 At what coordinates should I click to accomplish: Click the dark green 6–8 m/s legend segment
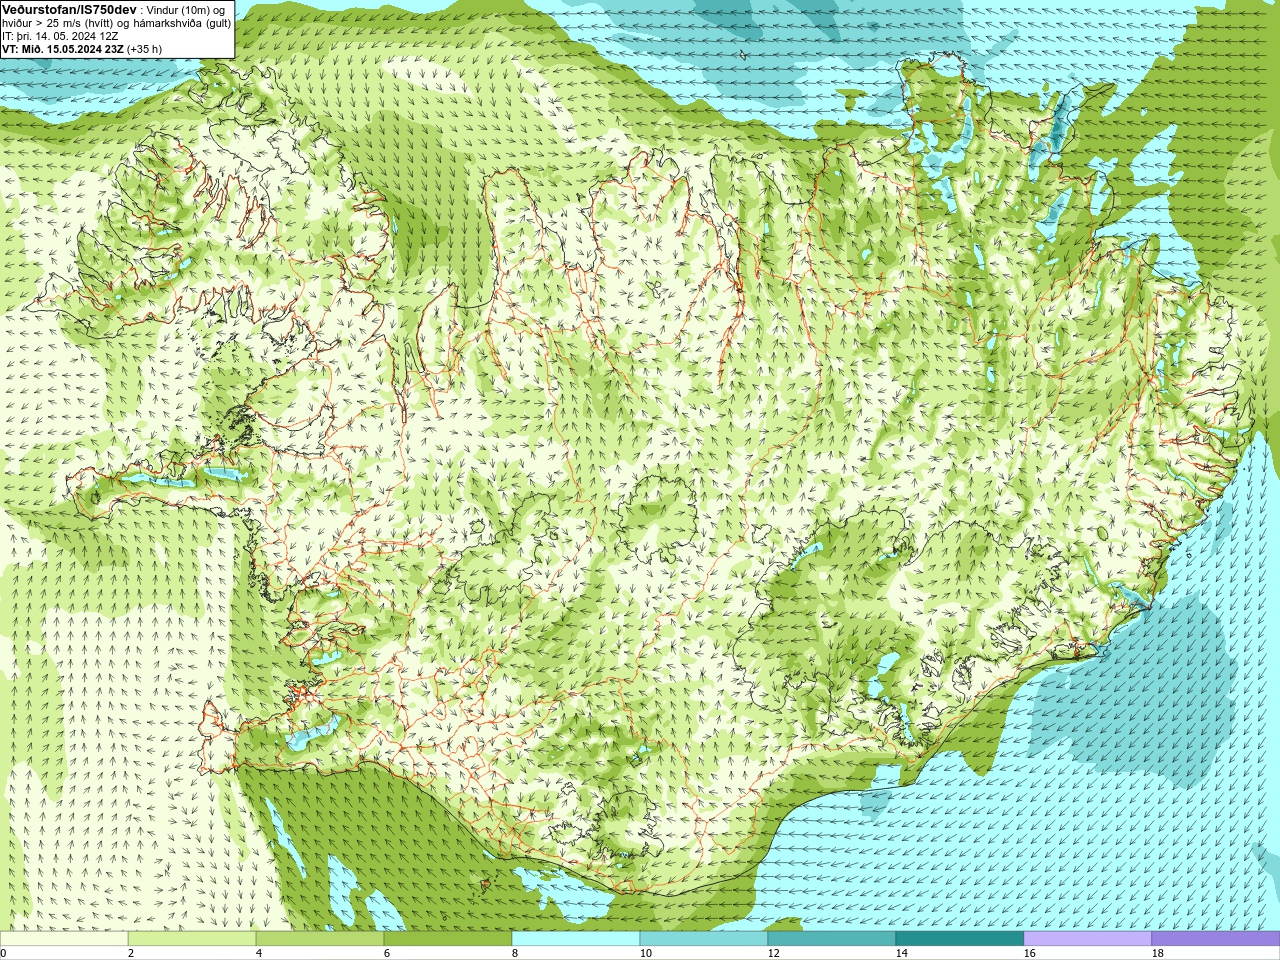pyautogui.click(x=448, y=939)
